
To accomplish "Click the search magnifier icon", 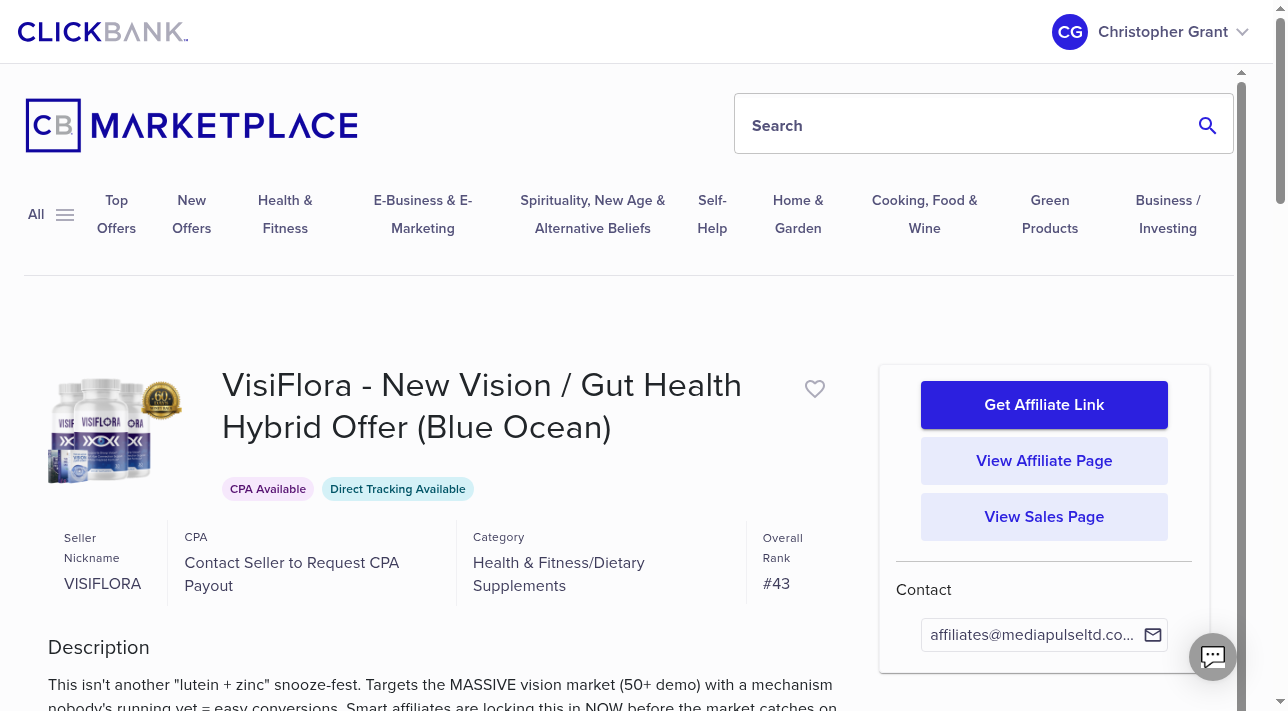I will 1207,125.
